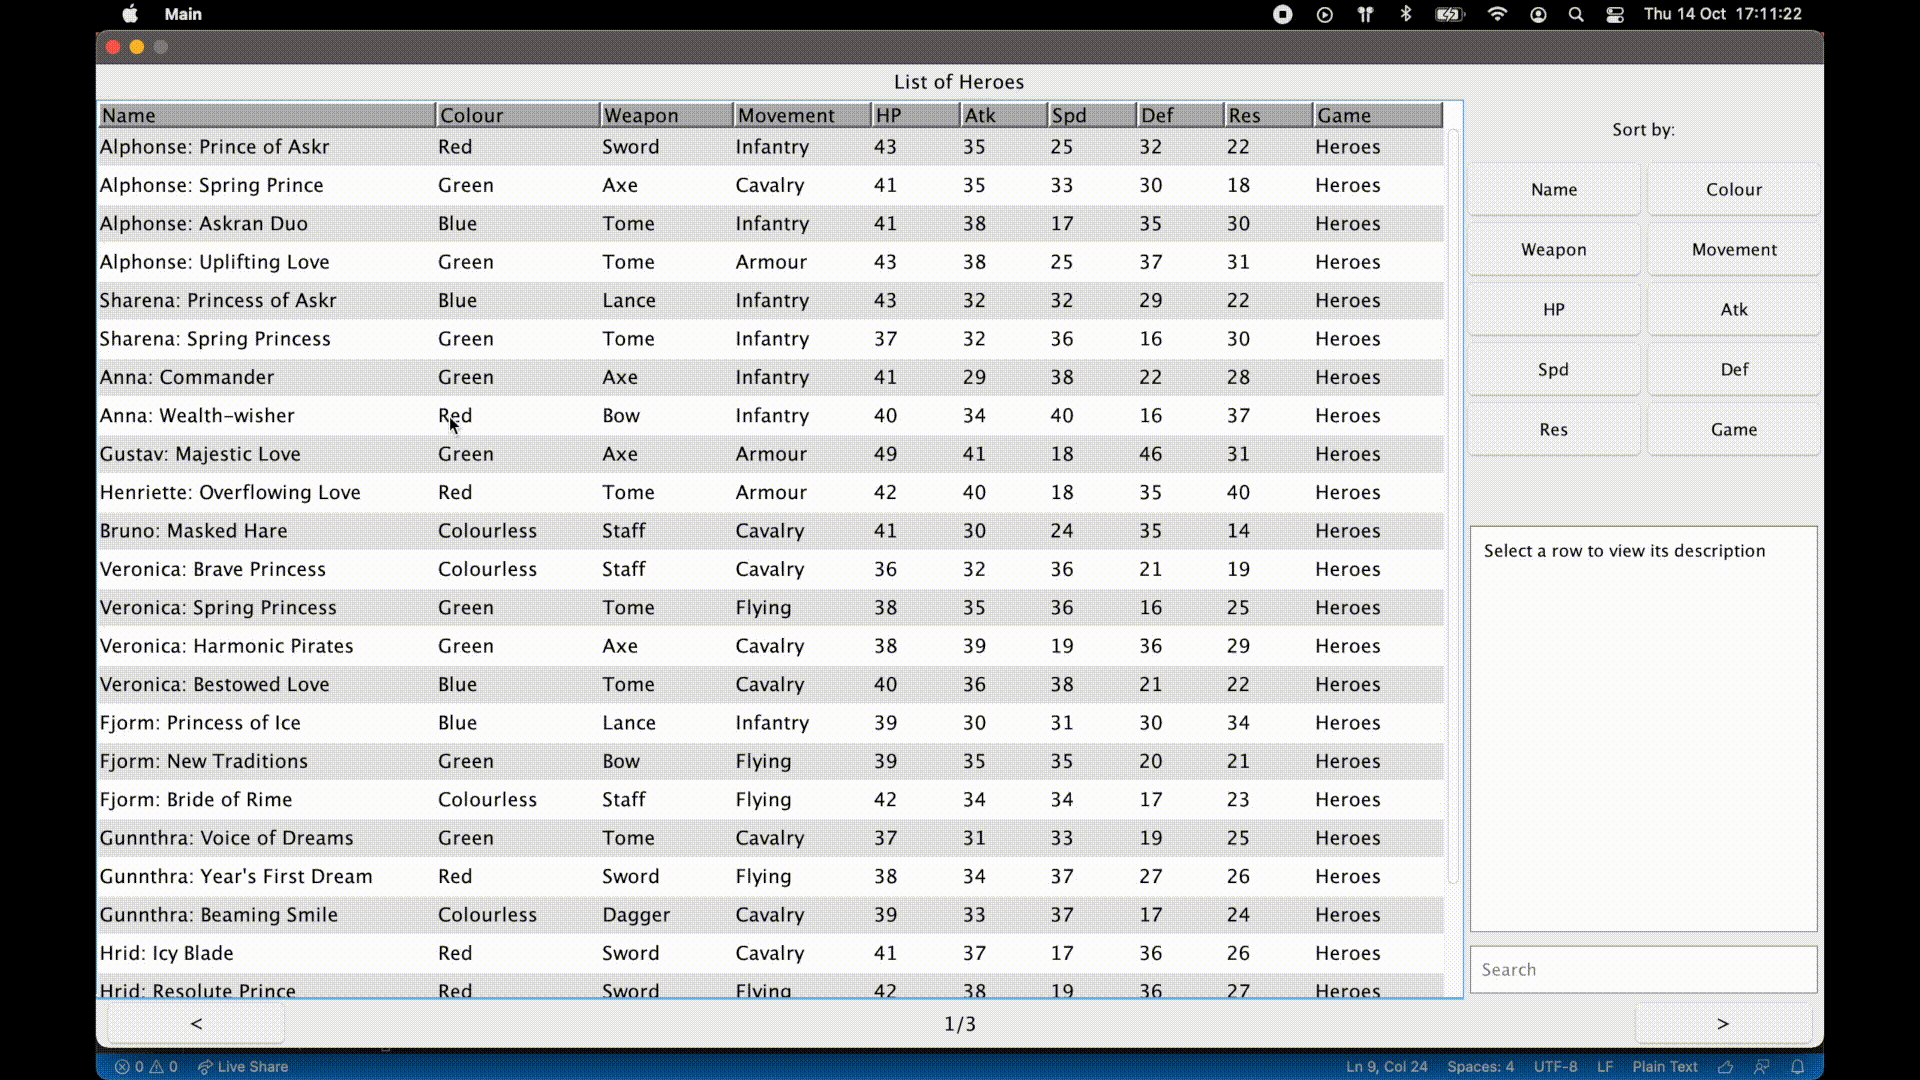
Task: Sort heroes by Game button
Action: (1734, 430)
